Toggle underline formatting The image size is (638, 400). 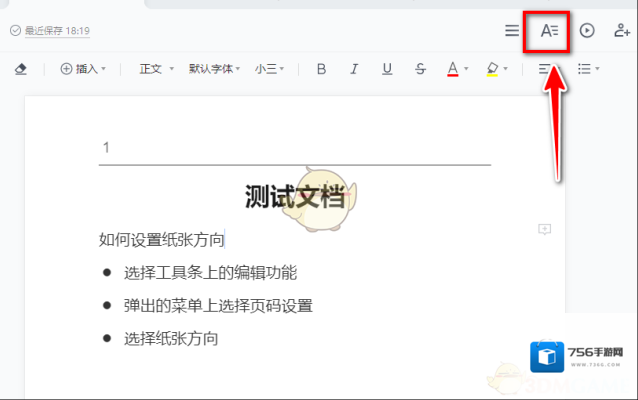(387, 69)
